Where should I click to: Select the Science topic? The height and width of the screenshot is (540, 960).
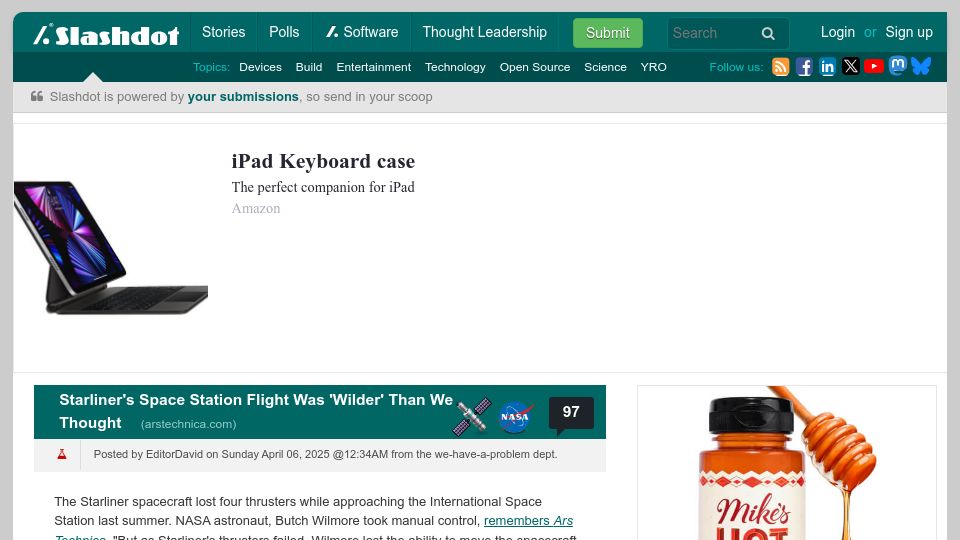click(605, 67)
